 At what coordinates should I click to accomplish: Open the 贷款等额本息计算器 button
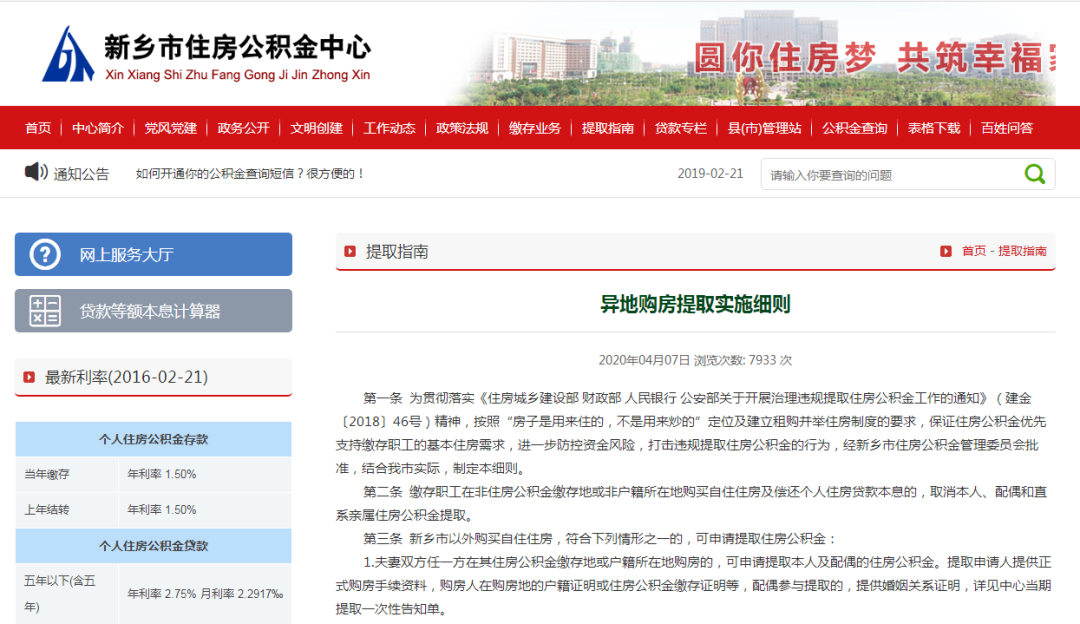pyautogui.click(x=154, y=311)
